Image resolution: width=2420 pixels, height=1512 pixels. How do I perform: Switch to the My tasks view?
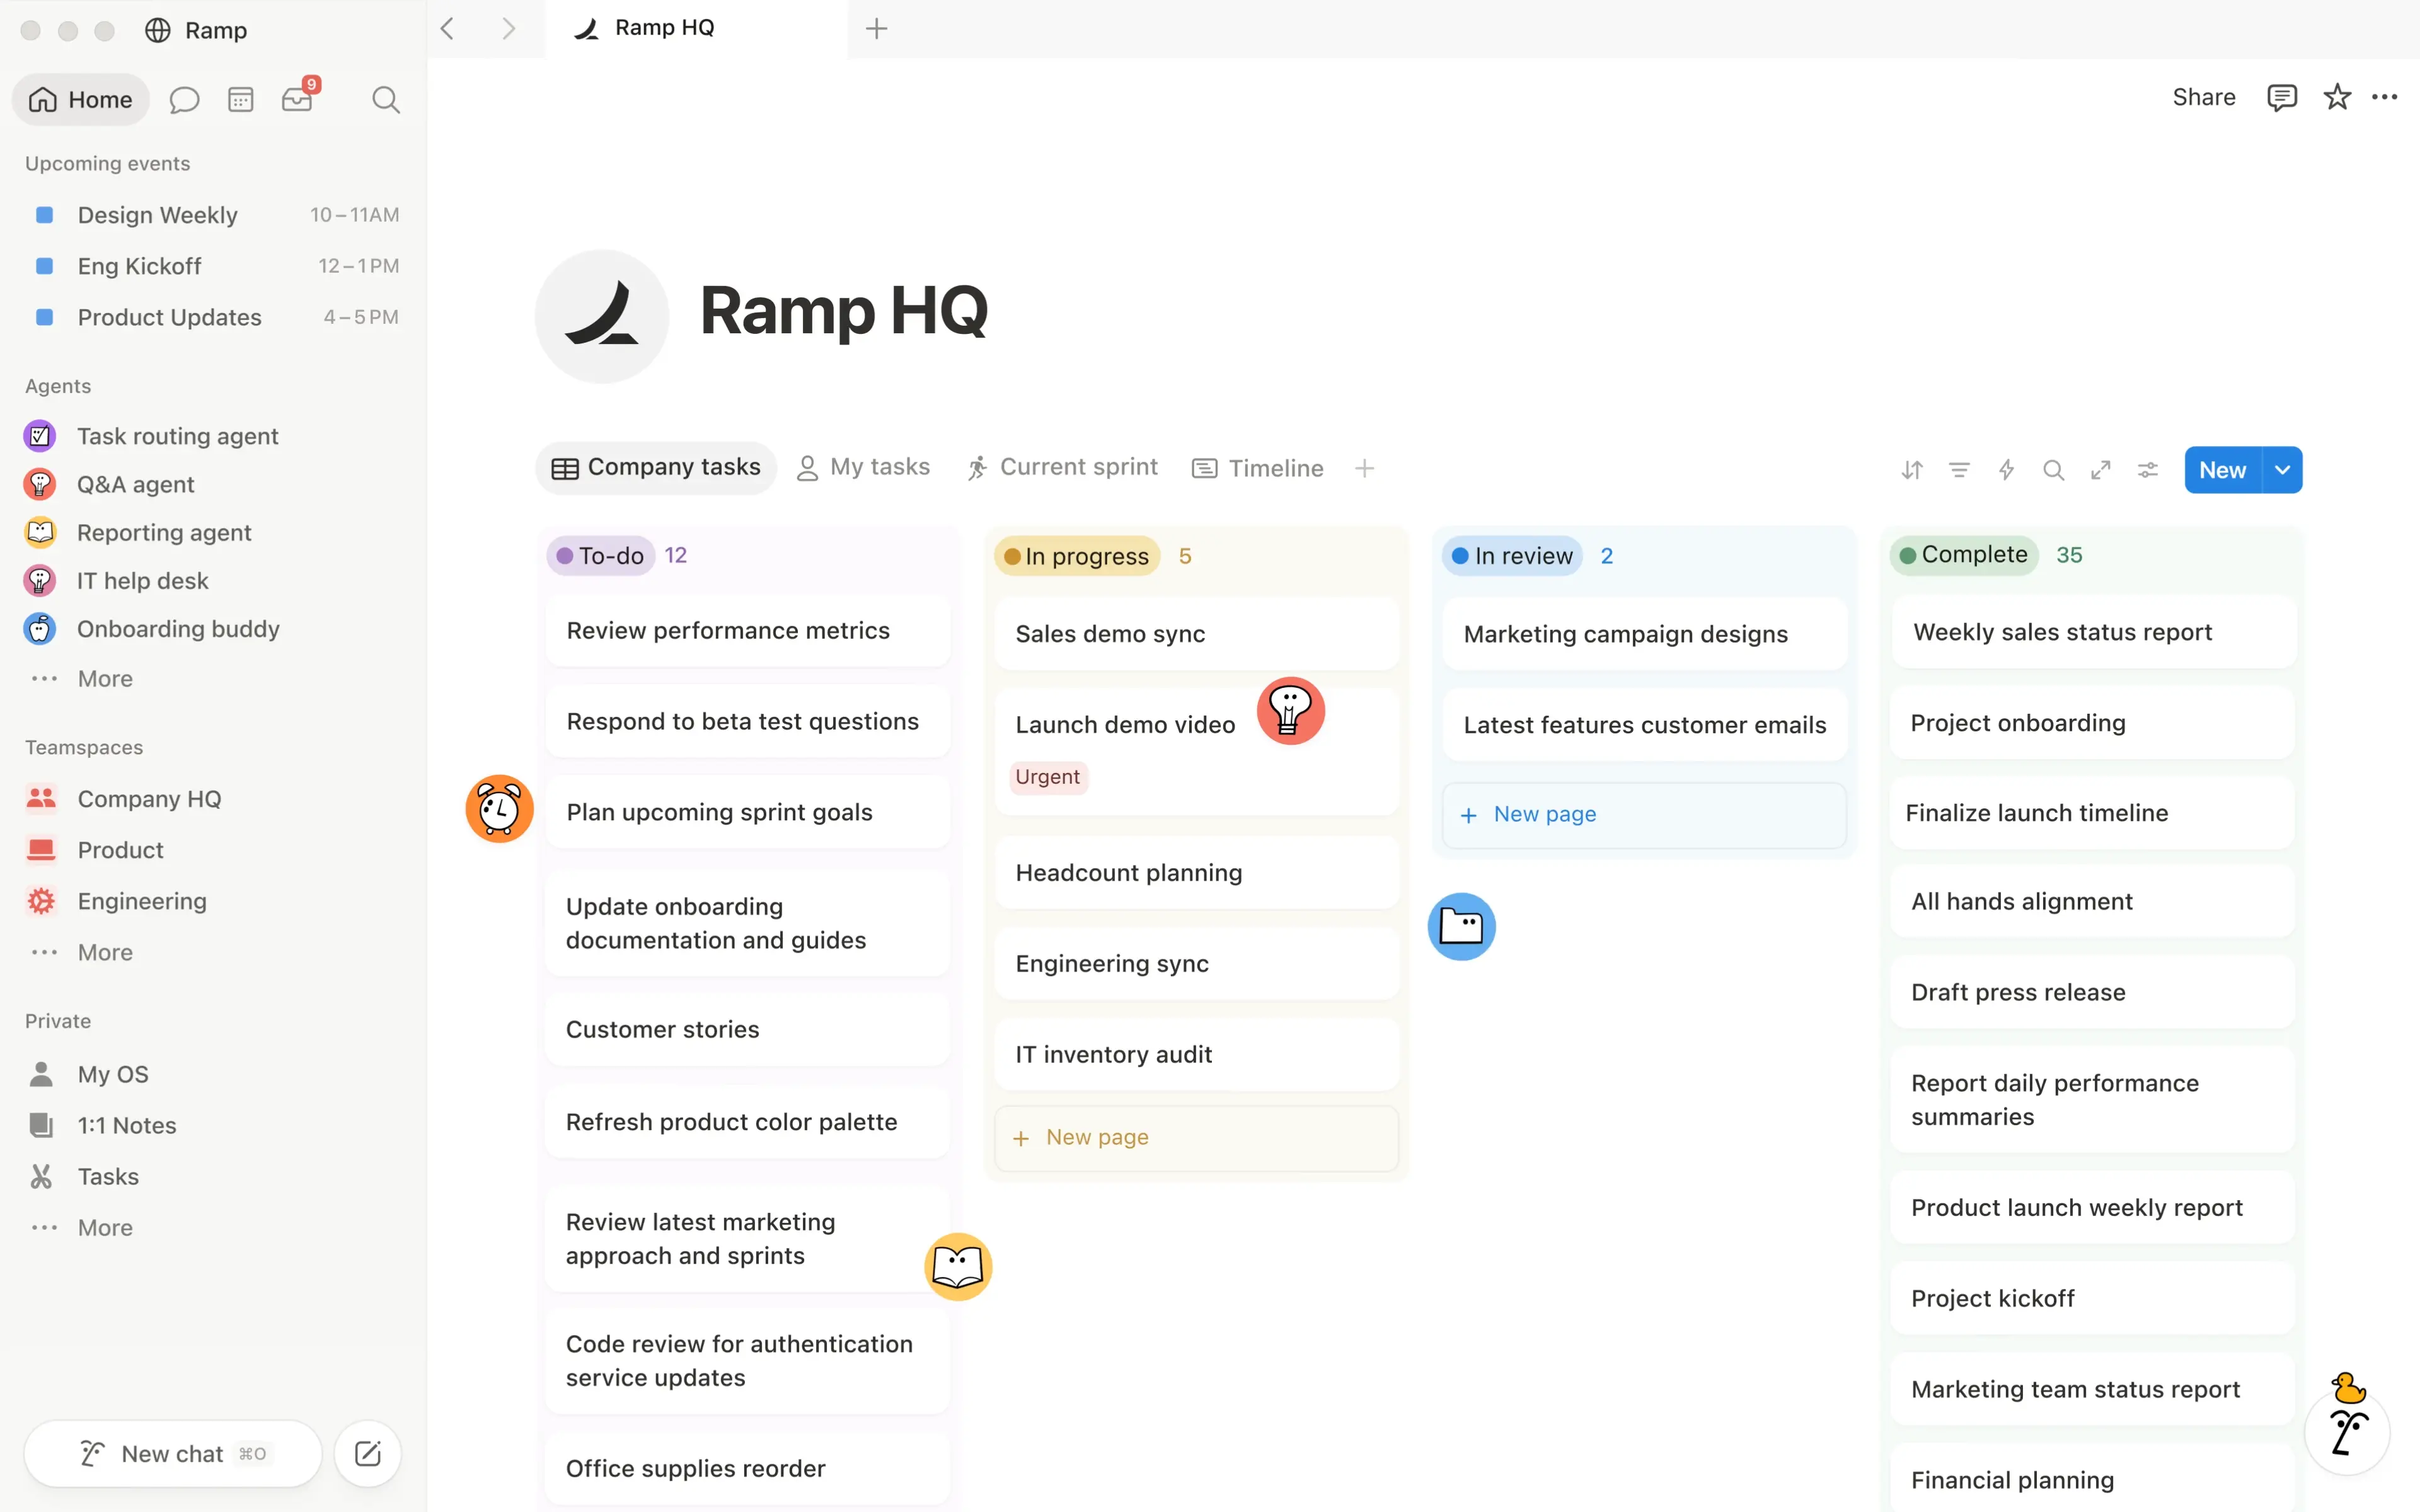(x=863, y=467)
